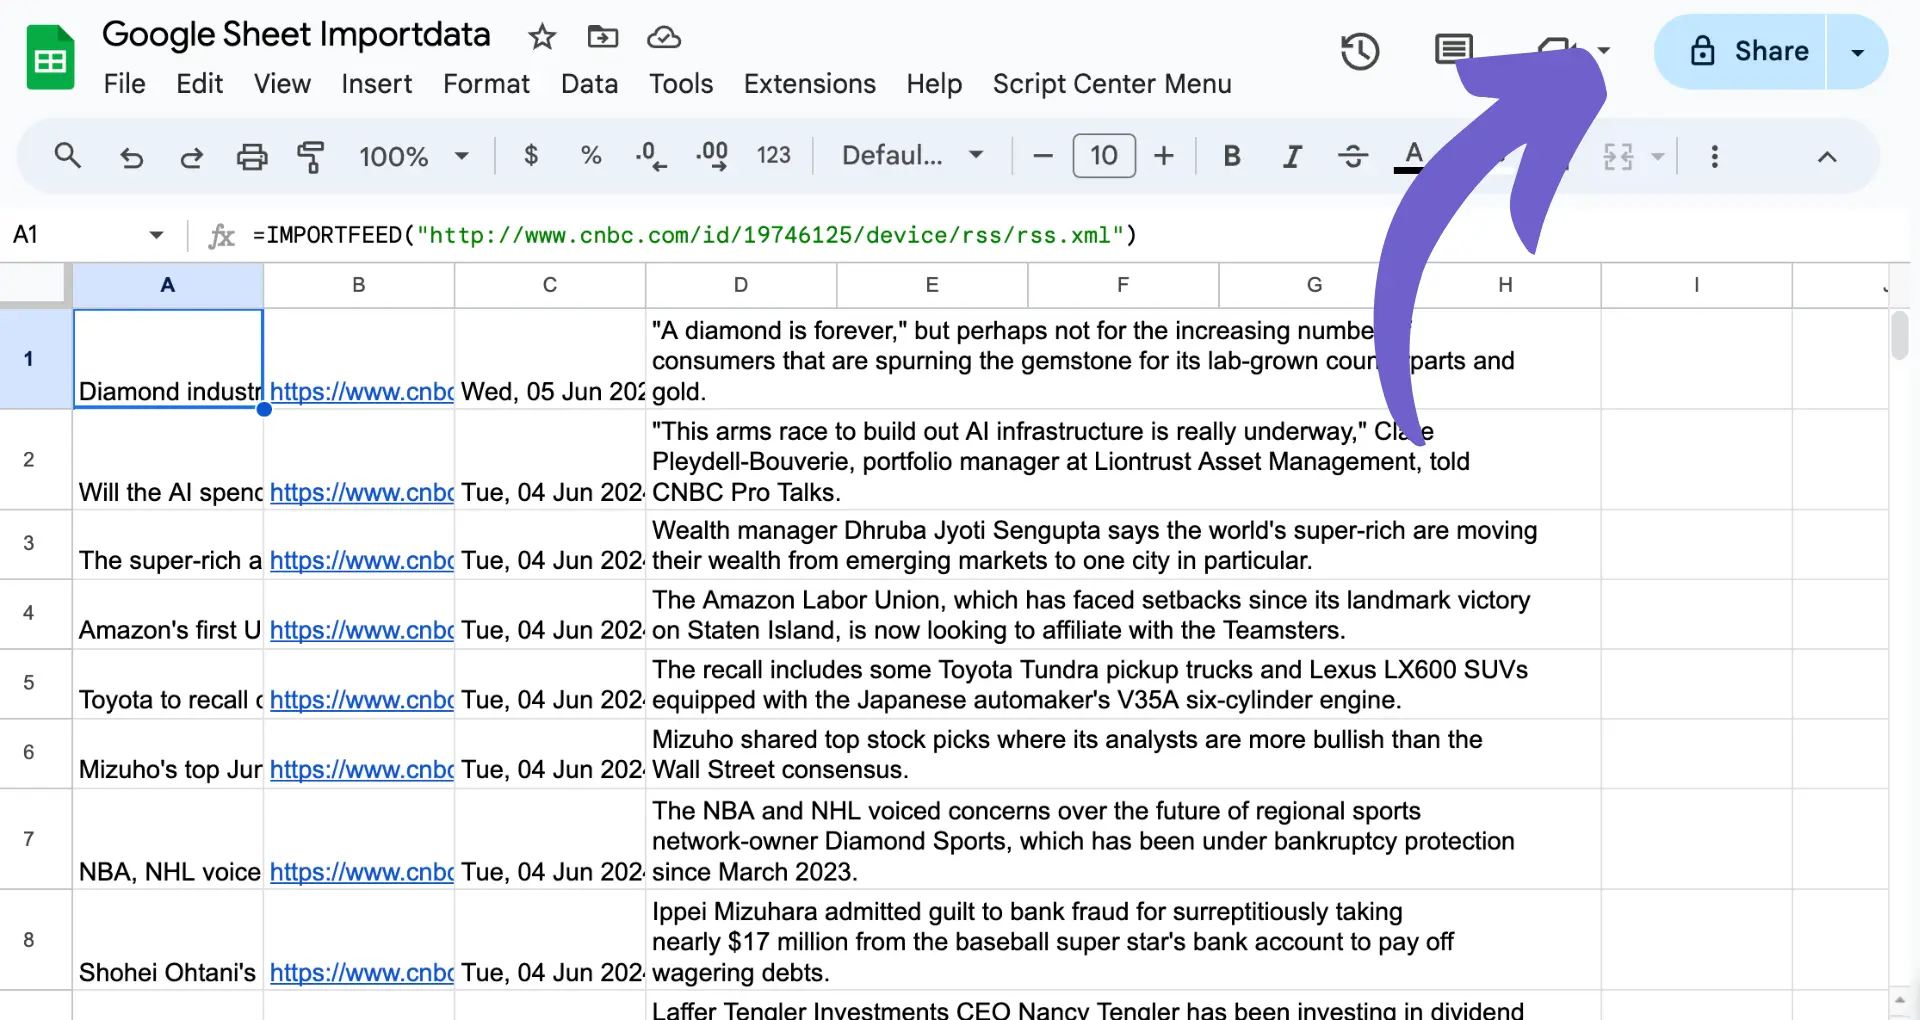Undo the last action

(131, 157)
